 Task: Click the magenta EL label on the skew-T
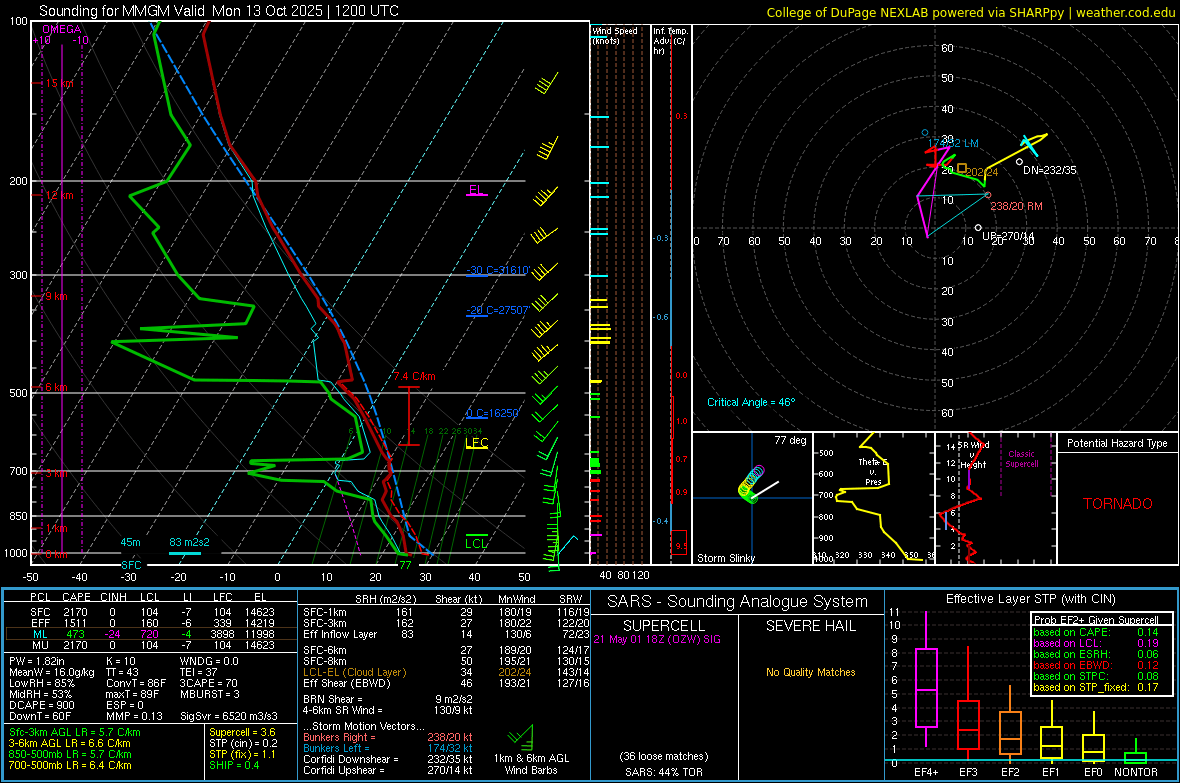click(x=476, y=190)
